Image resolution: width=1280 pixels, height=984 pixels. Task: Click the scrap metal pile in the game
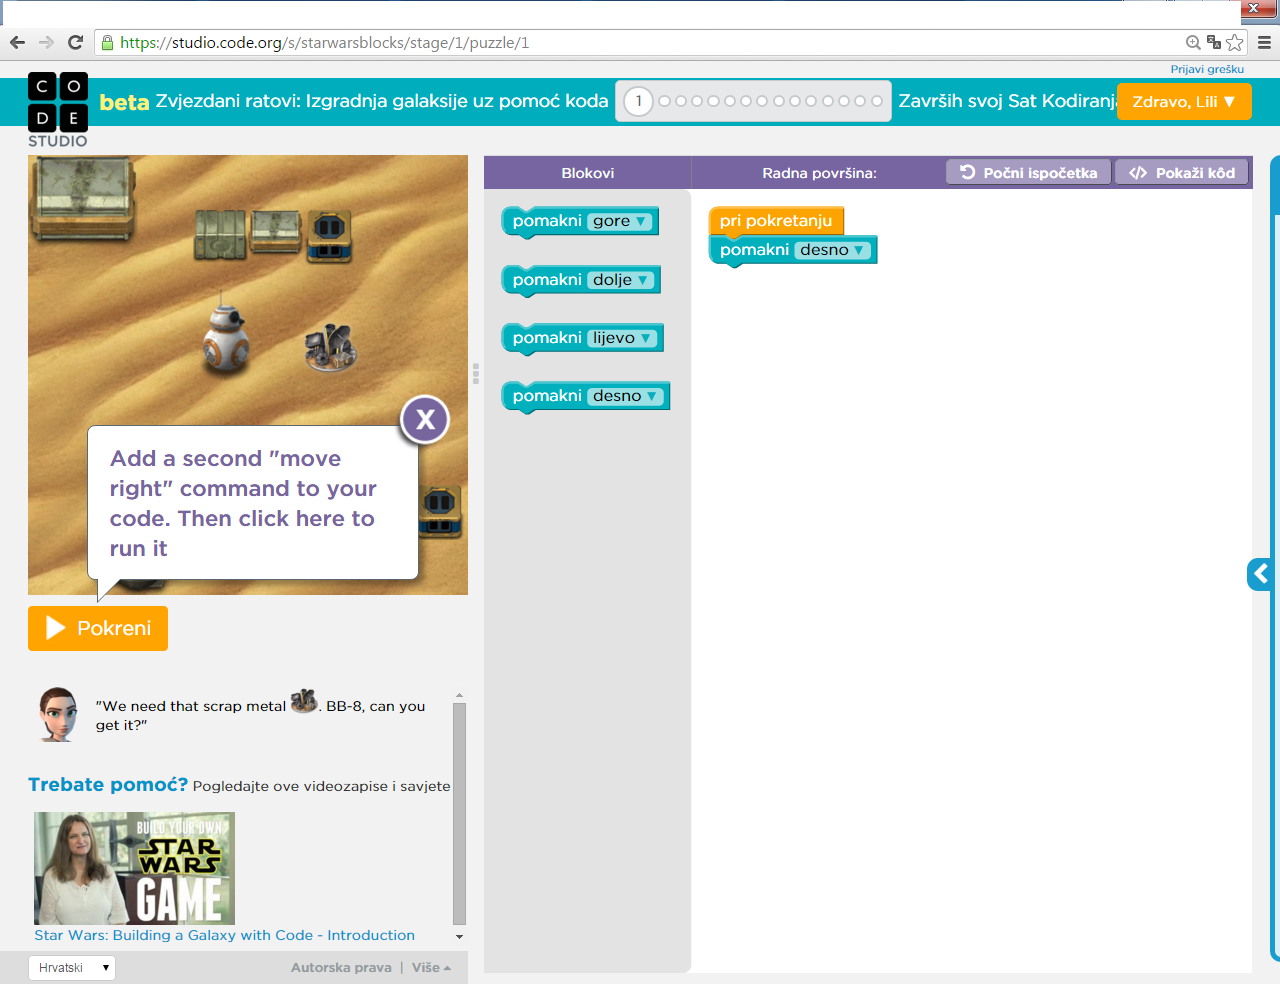tap(330, 347)
